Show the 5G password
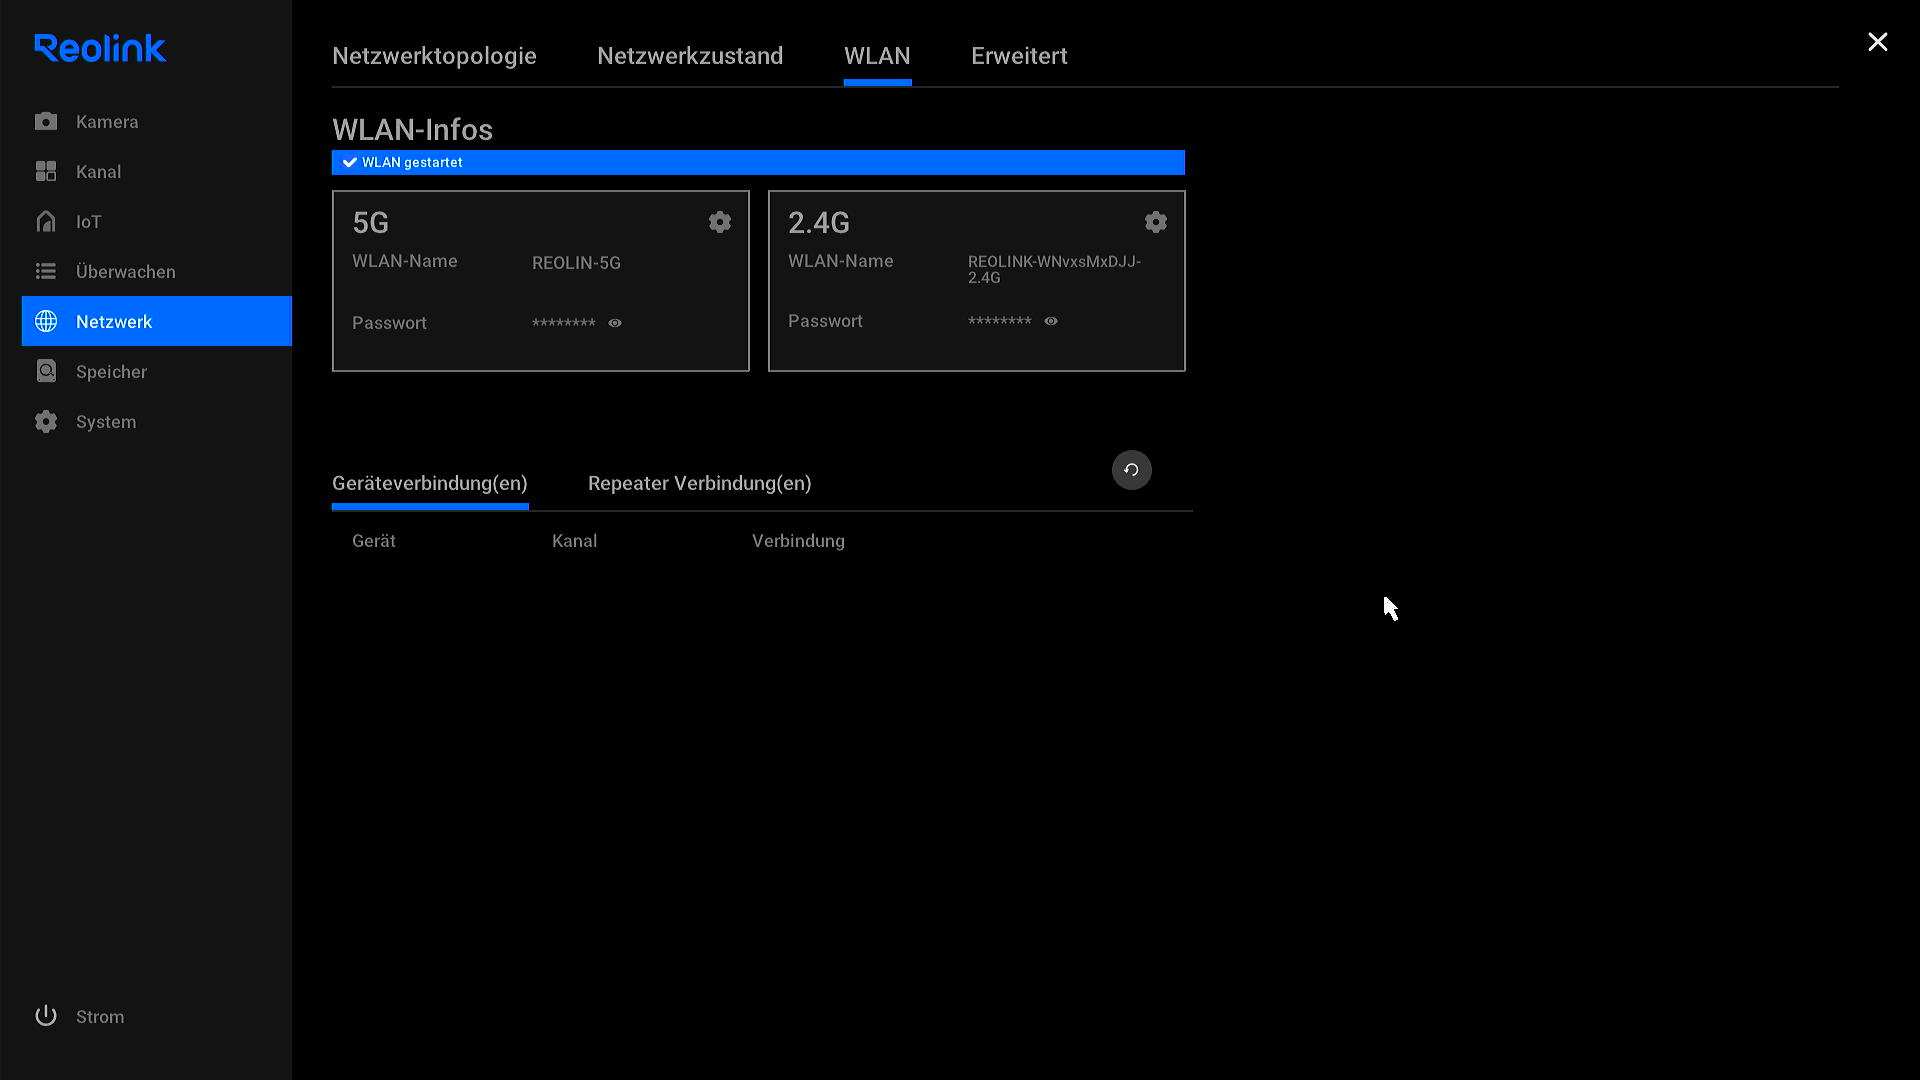This screenshot has height=1080, width=1920. pos(615,323)
